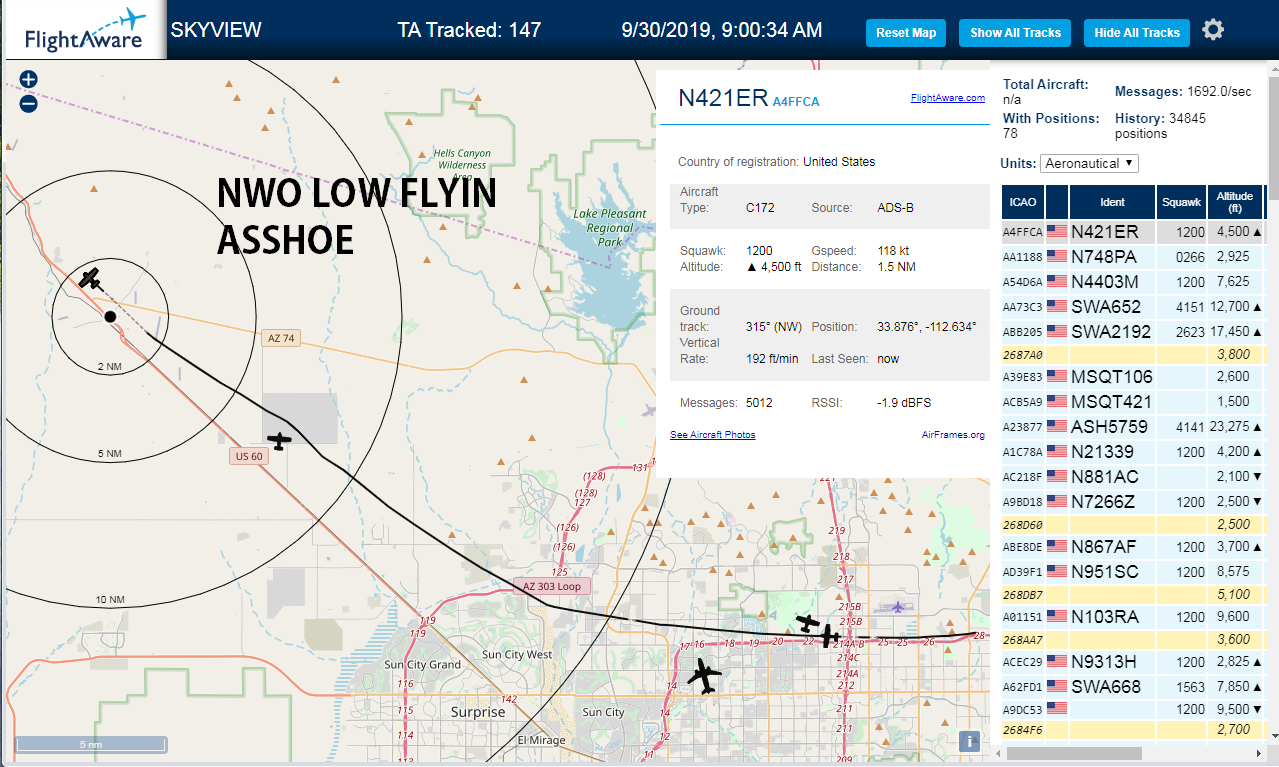Select N748PA in aircraft list
This screenshot has width=1279, height=767.
click(x=1134, y=256)
